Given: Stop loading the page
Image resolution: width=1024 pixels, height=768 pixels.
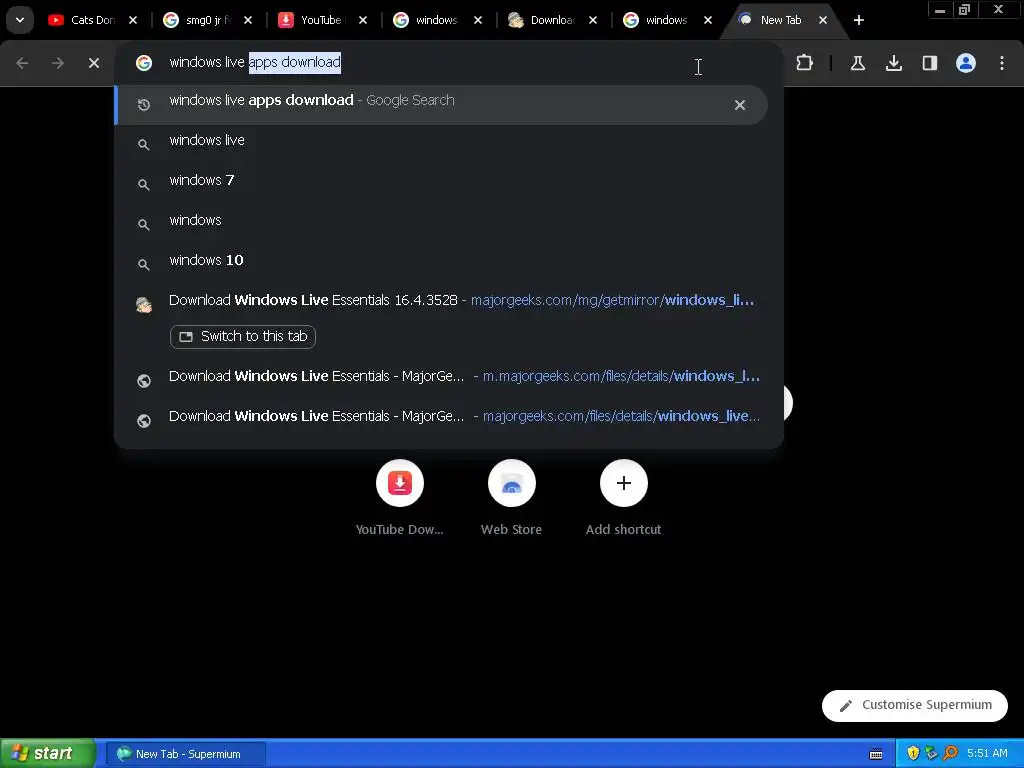Looking at the screenshot, I should [x=94, y=63].
